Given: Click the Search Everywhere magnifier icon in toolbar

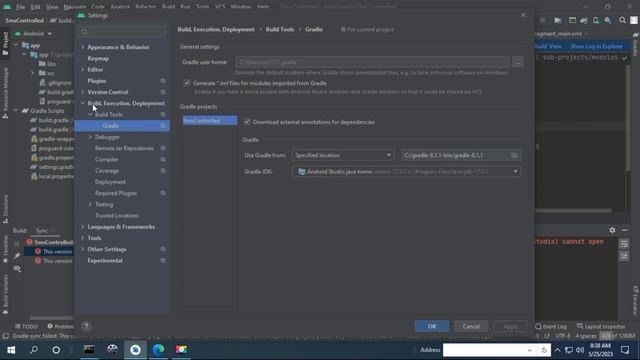Looking at the screenshot, I should coord(622,20).
